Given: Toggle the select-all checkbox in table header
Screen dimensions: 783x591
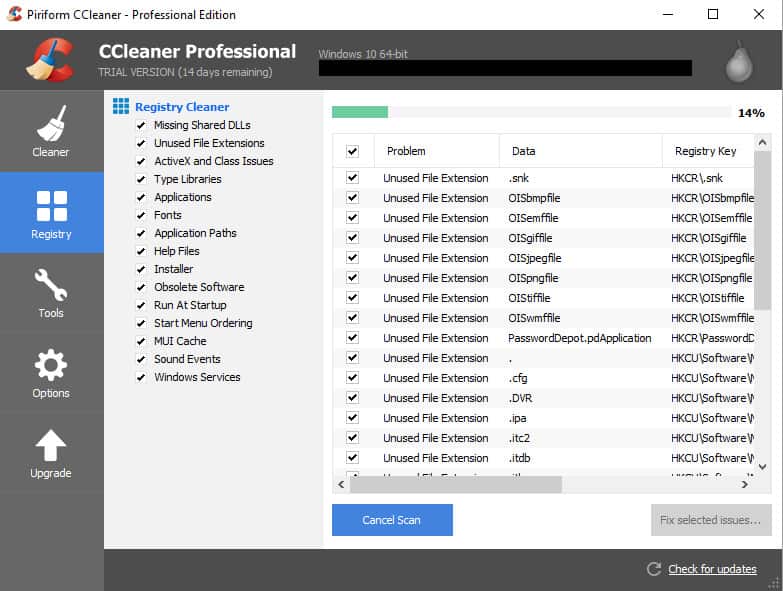Looking at the screenshot, I should tap(353, 151).
